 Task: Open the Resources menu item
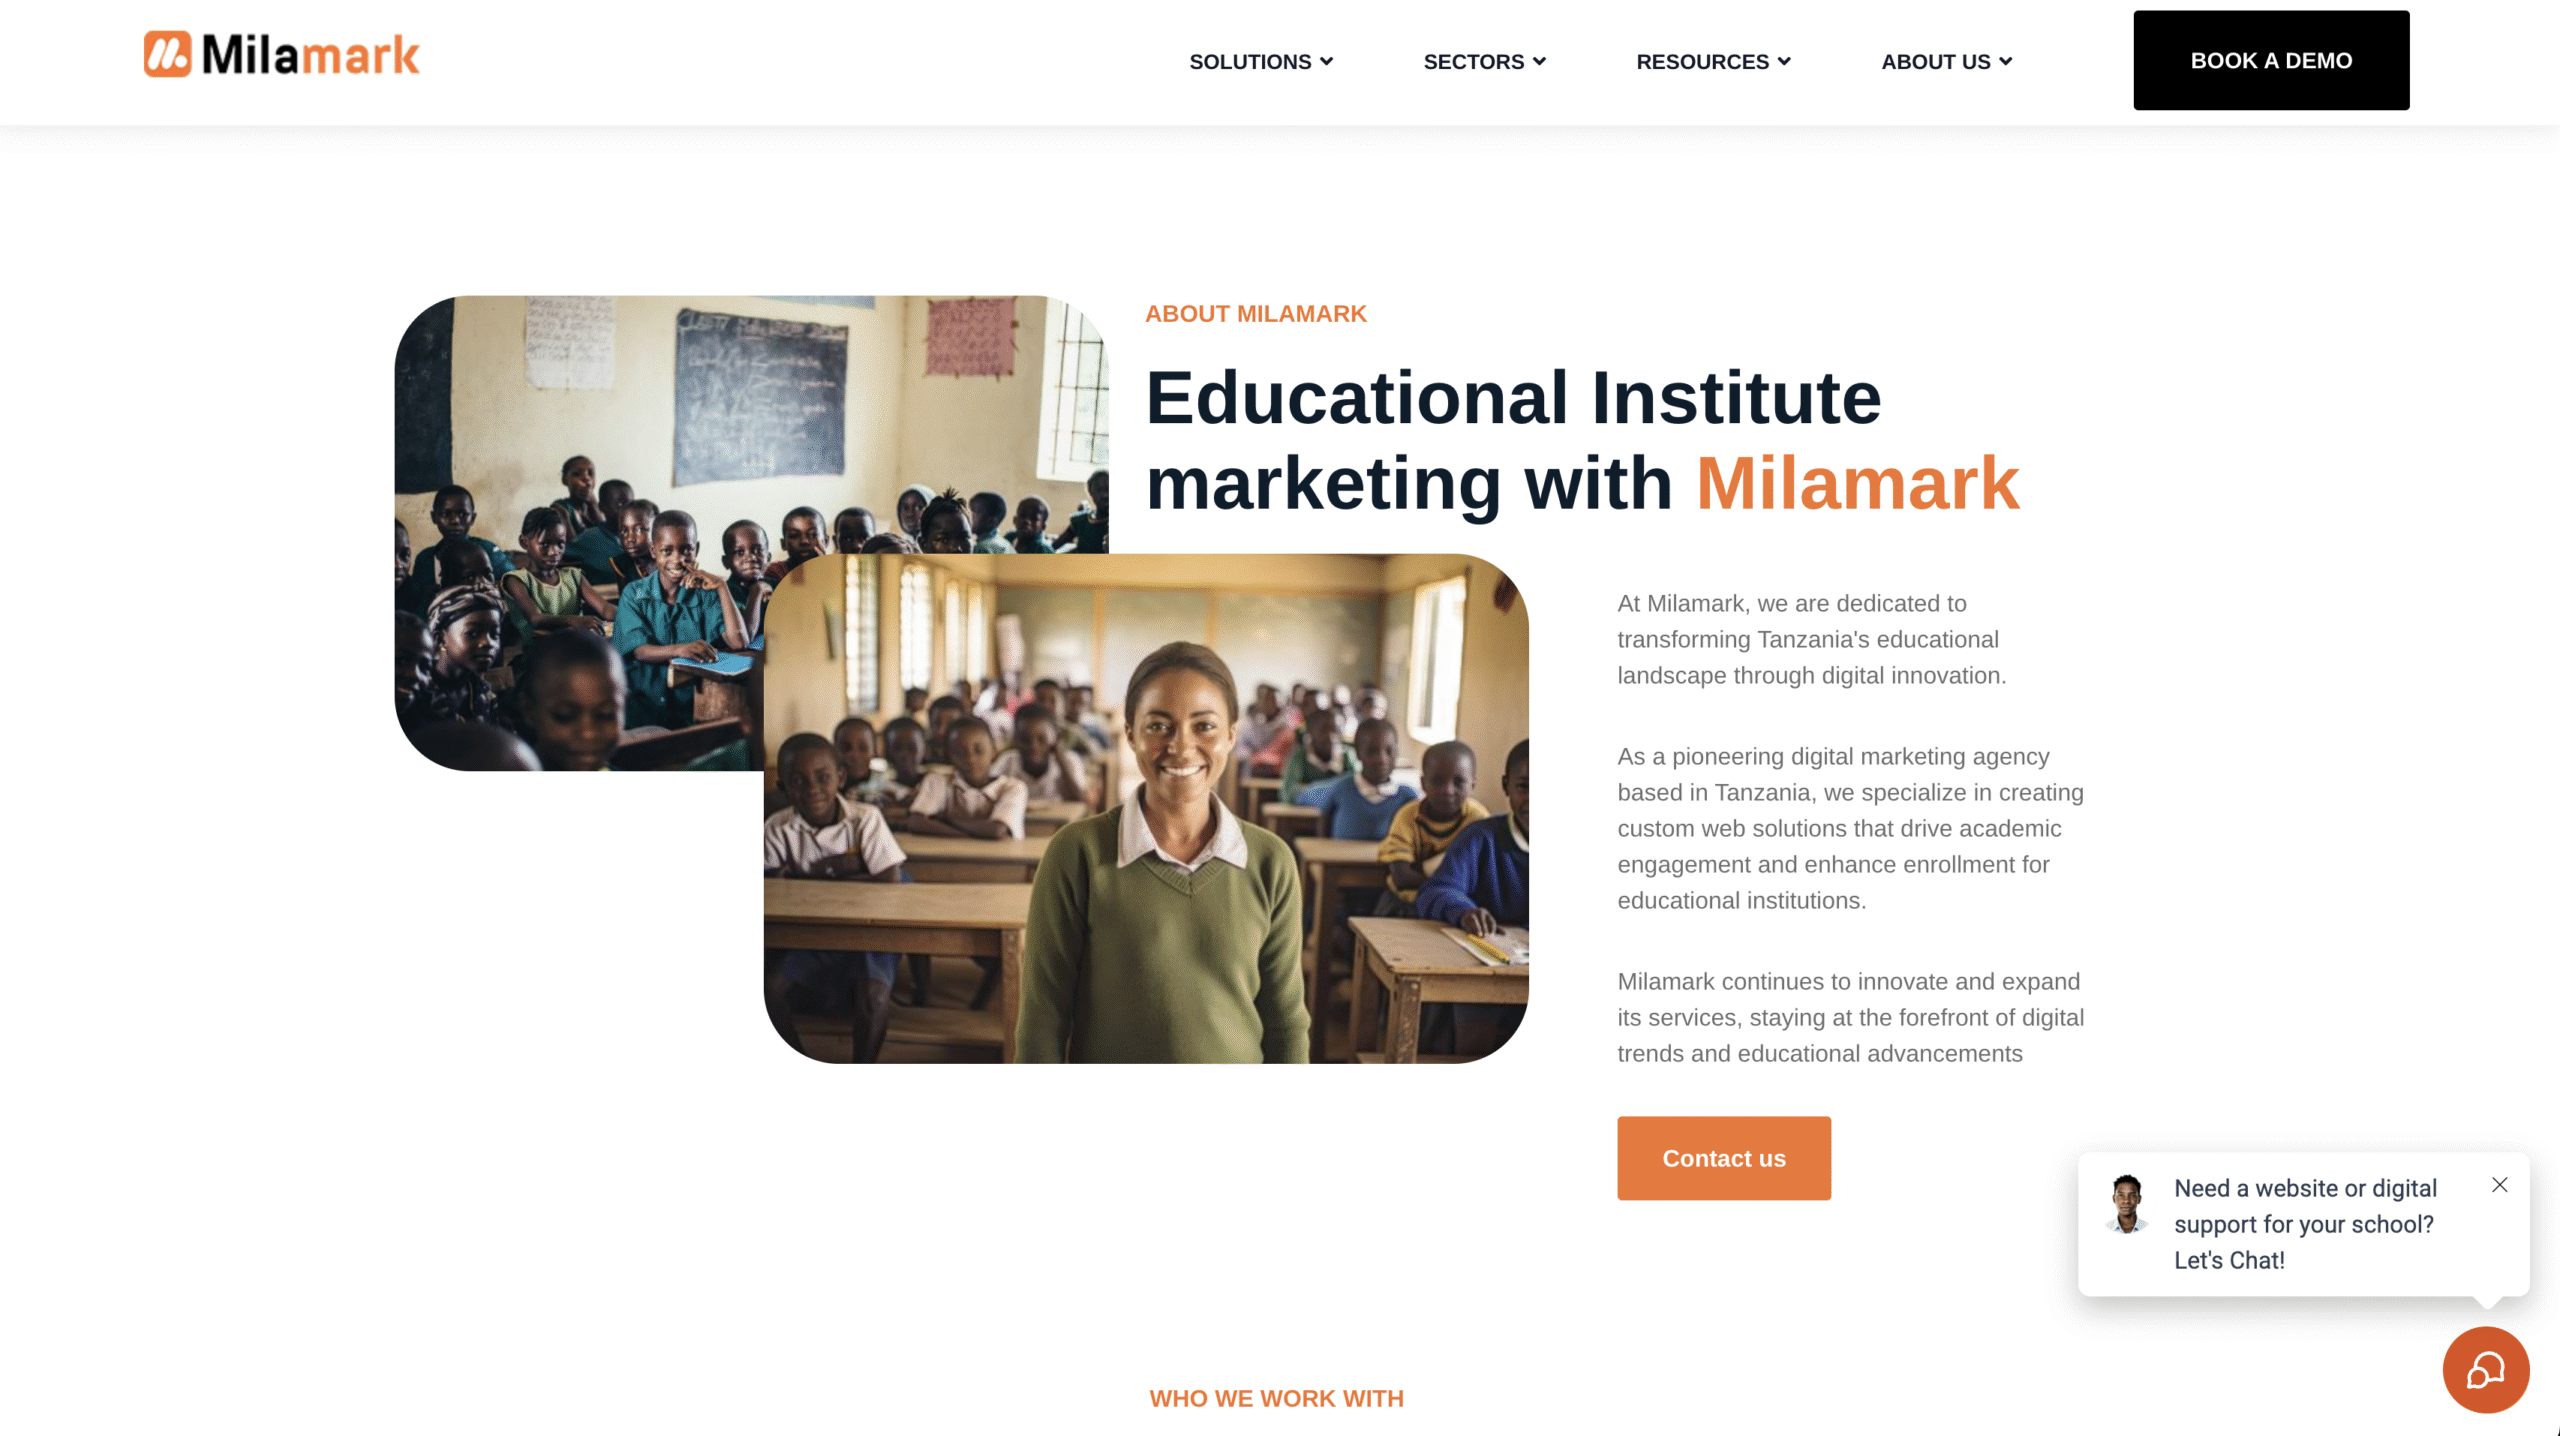click(x=1702, y=62)
